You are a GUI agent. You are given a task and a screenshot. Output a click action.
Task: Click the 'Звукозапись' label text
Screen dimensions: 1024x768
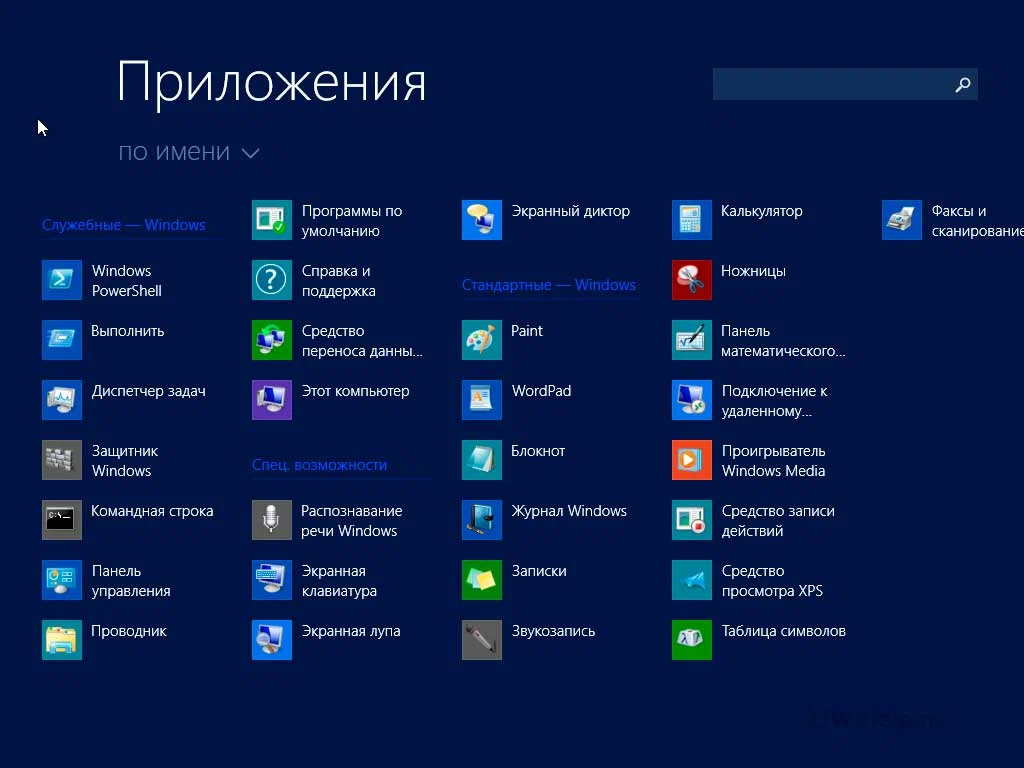[553, 631]
